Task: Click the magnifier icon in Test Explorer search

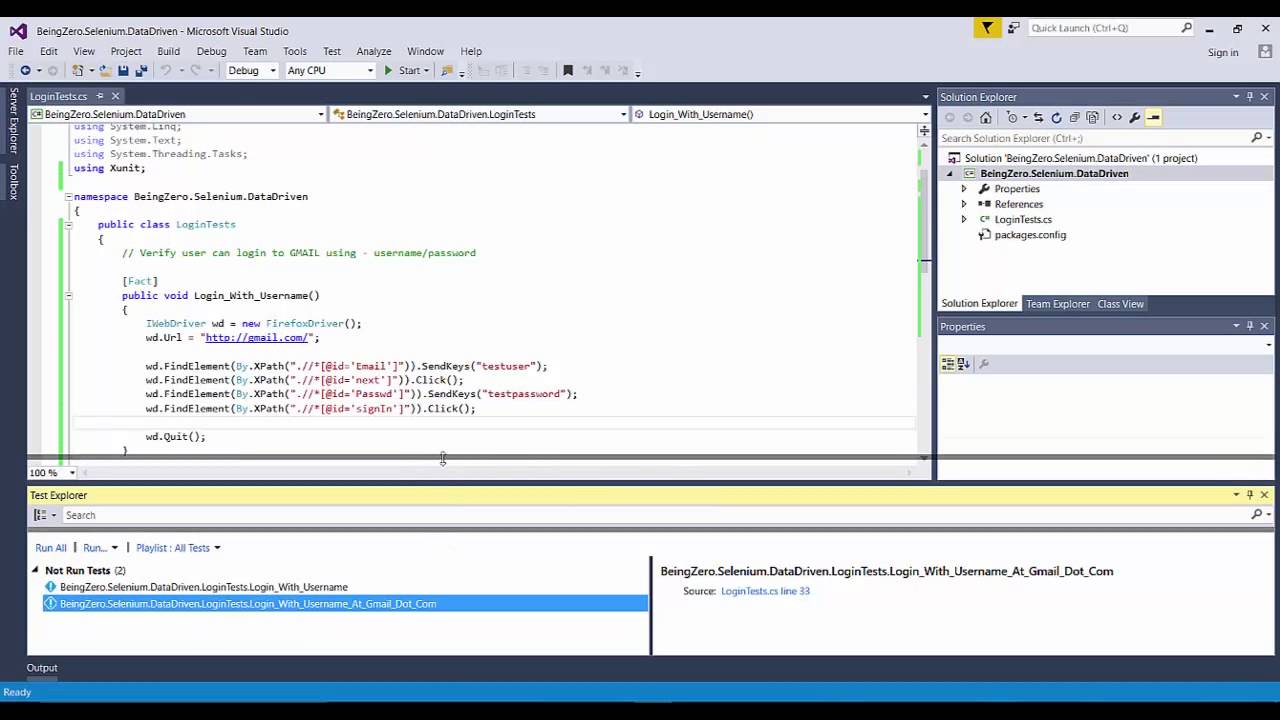Action: [1257, 515]
